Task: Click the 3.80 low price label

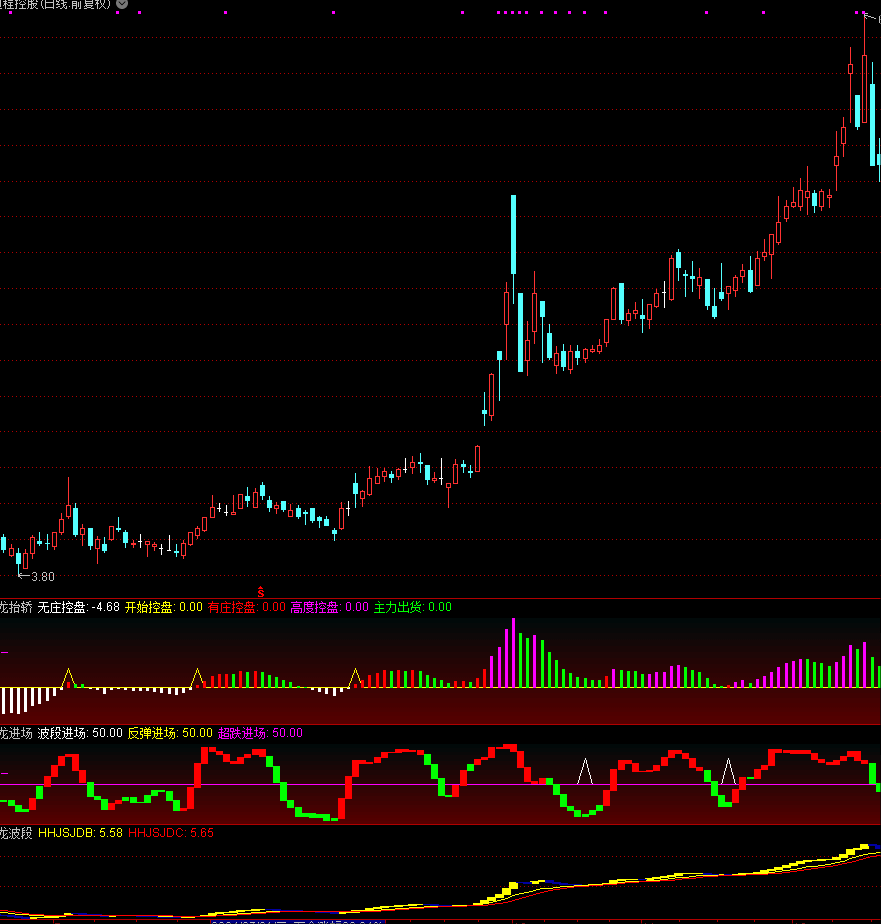Action: (x=42, y=577)
